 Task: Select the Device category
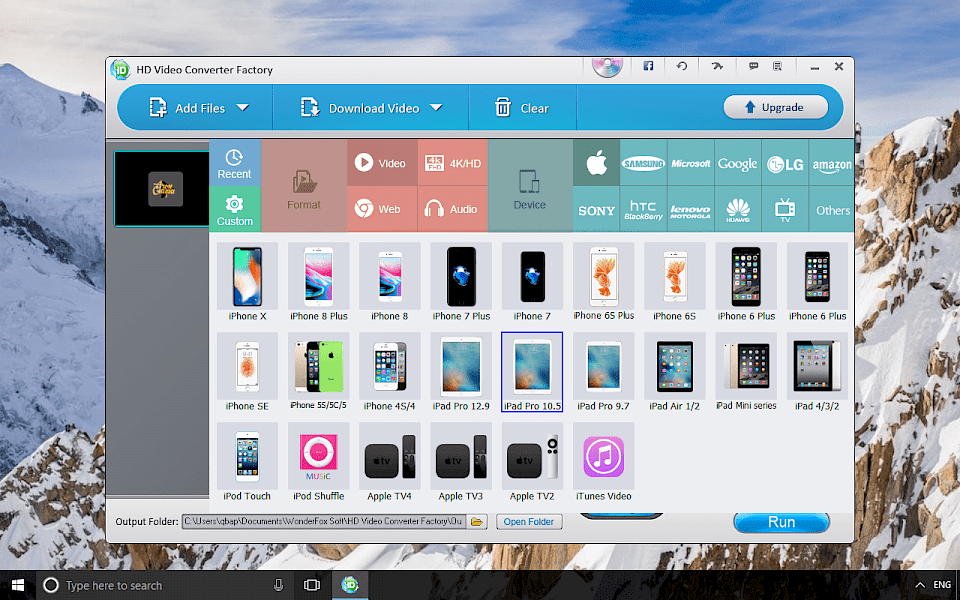pyautogui.click(x=530, y=186)
